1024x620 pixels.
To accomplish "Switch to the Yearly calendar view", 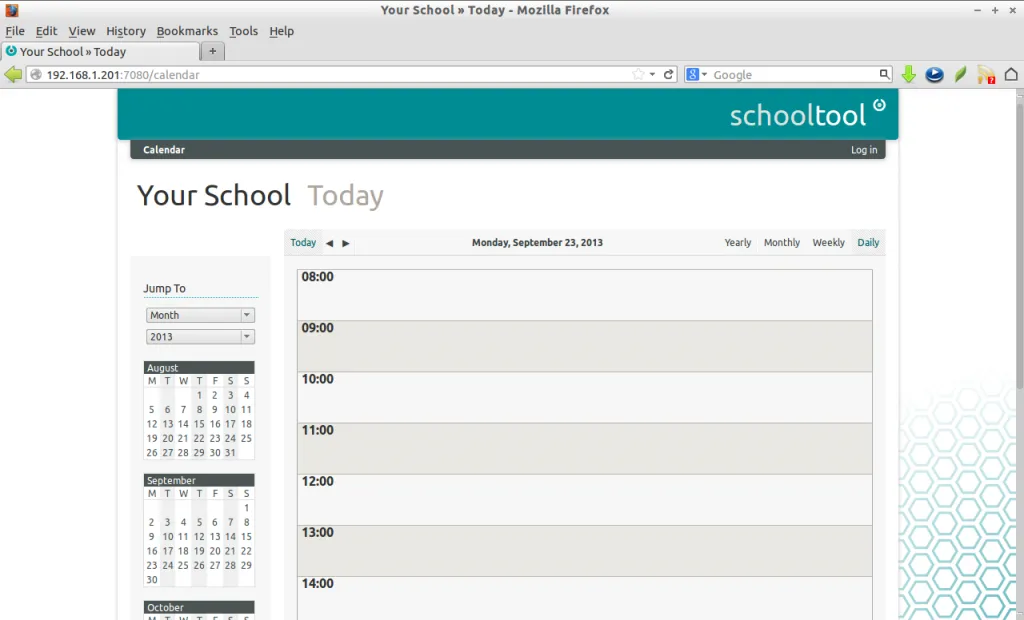I will (x=737, y=242).
